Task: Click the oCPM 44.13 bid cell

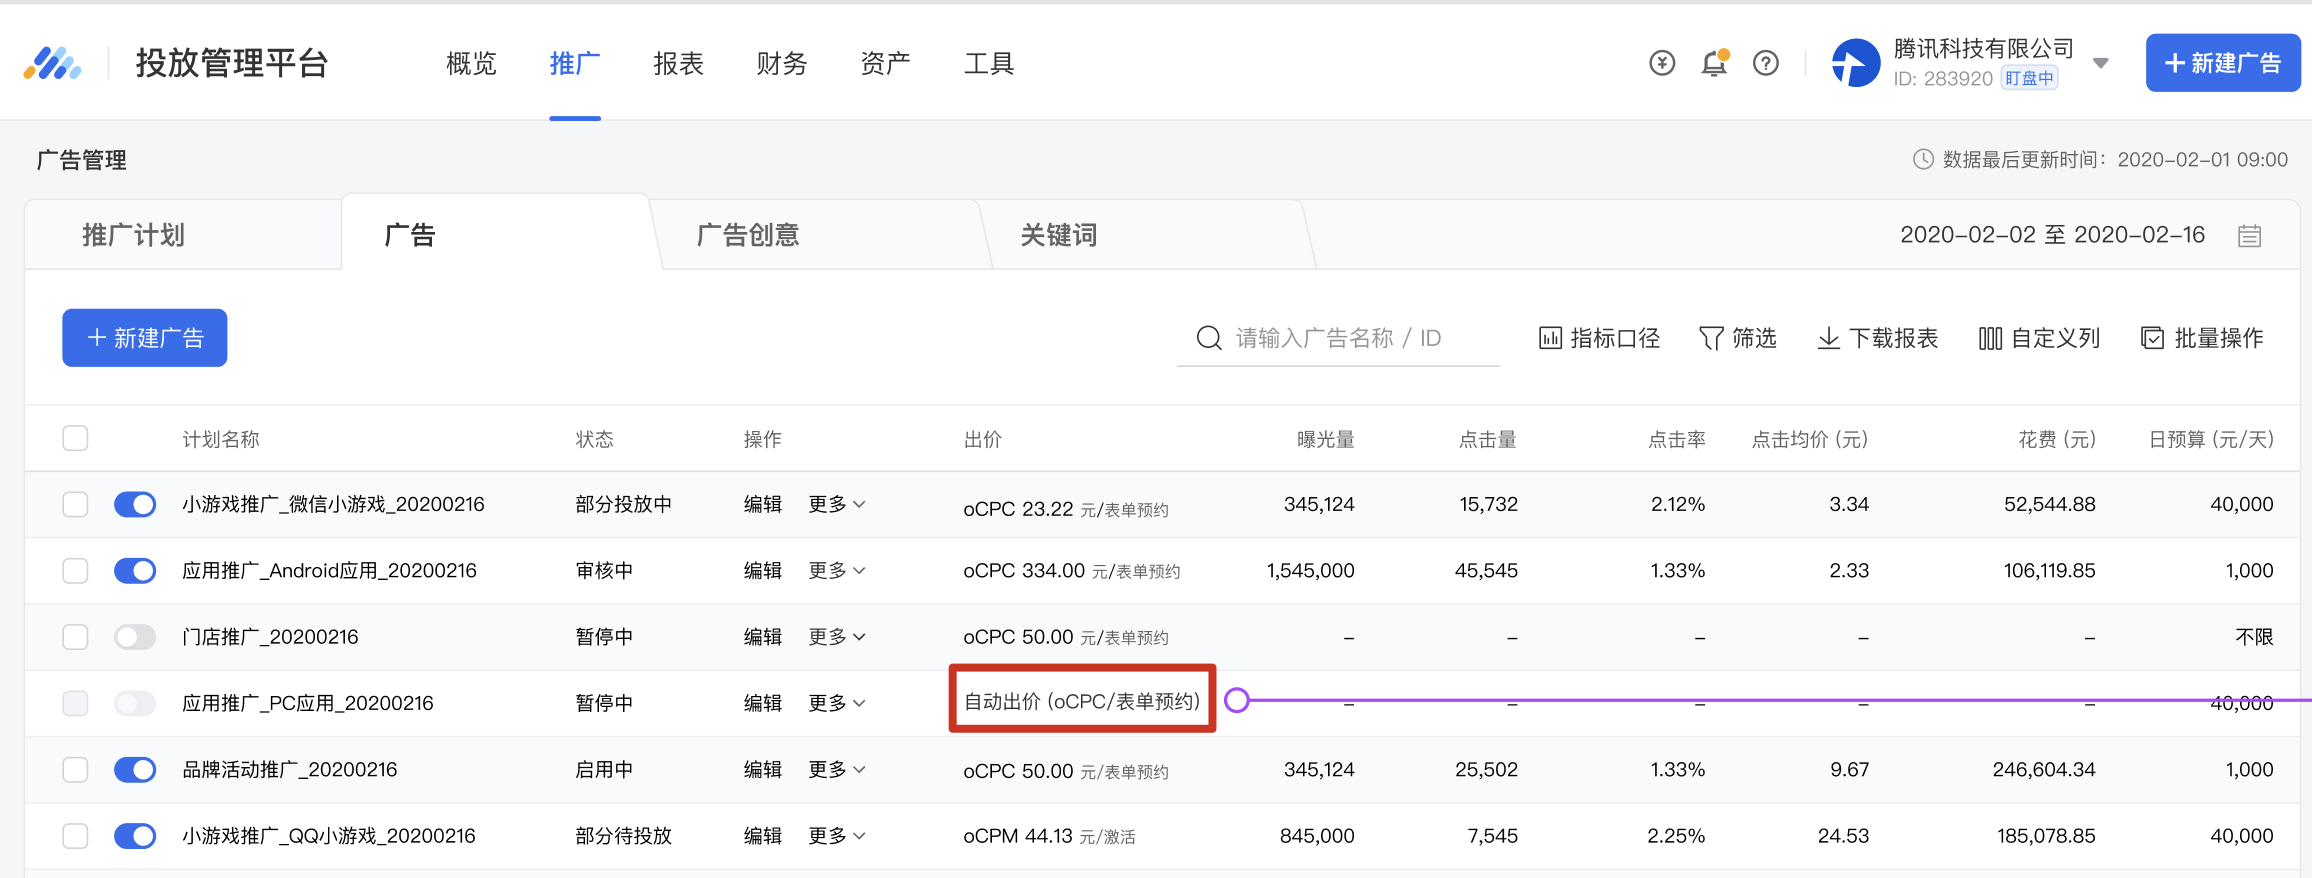Action: tap(1049, 836)
